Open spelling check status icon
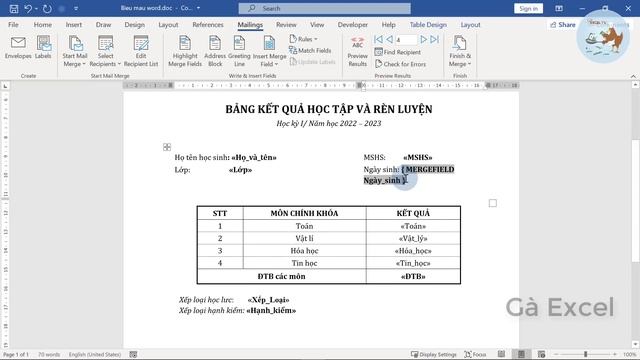The height and width of the screenshot is (360, 640). coord(133,354)
